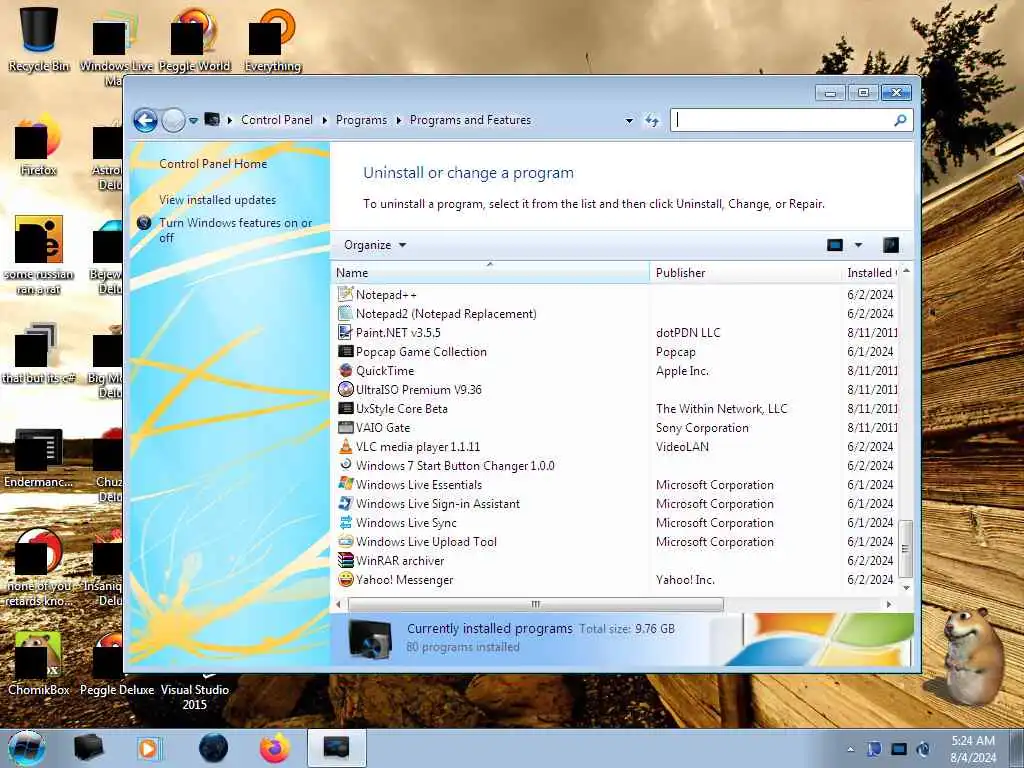Go back with the Back arrow button
The width and height of the screenshot is (1024, 768).
(145, 120)
